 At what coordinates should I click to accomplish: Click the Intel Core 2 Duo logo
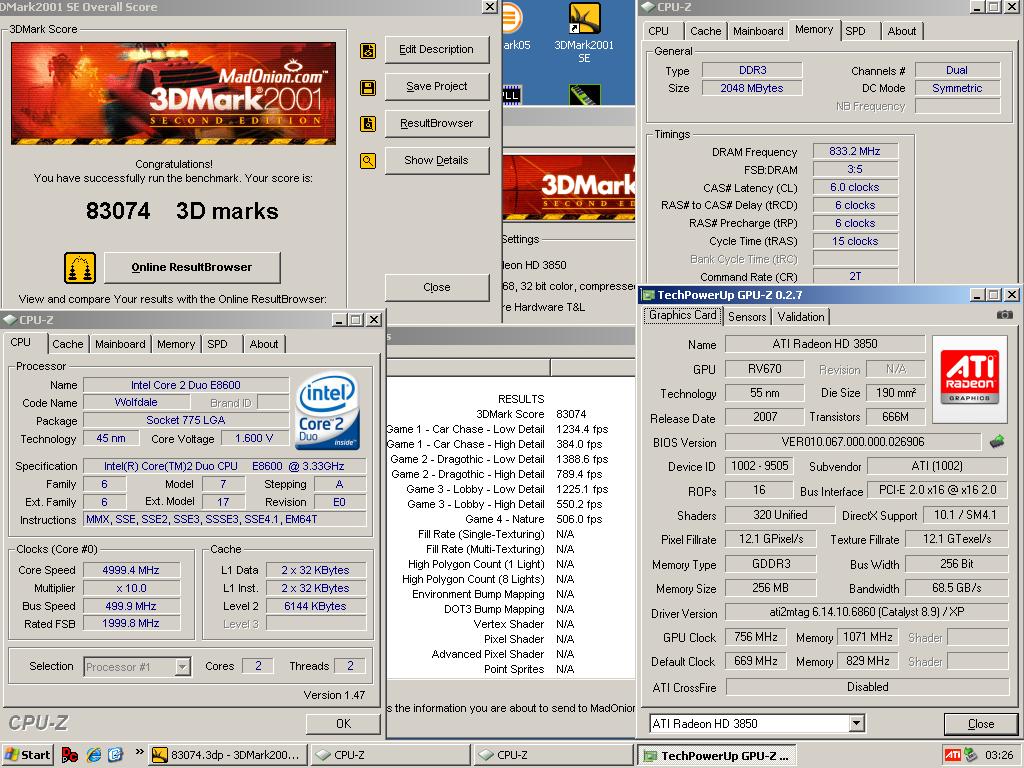327,411
